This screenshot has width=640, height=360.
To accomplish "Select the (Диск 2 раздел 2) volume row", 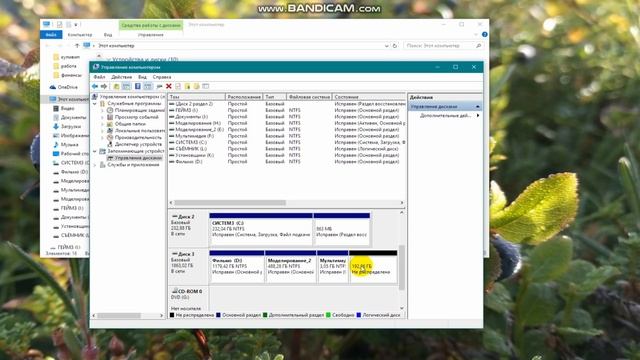I will [x=287, y=104].
